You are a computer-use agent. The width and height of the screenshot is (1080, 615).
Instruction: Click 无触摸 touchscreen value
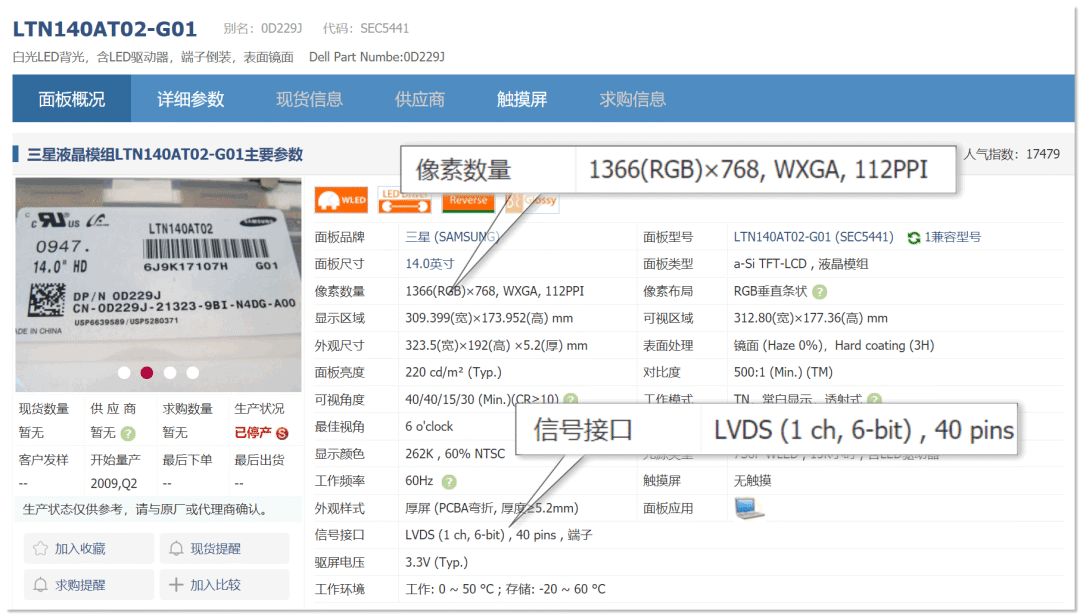pos(752,481)
